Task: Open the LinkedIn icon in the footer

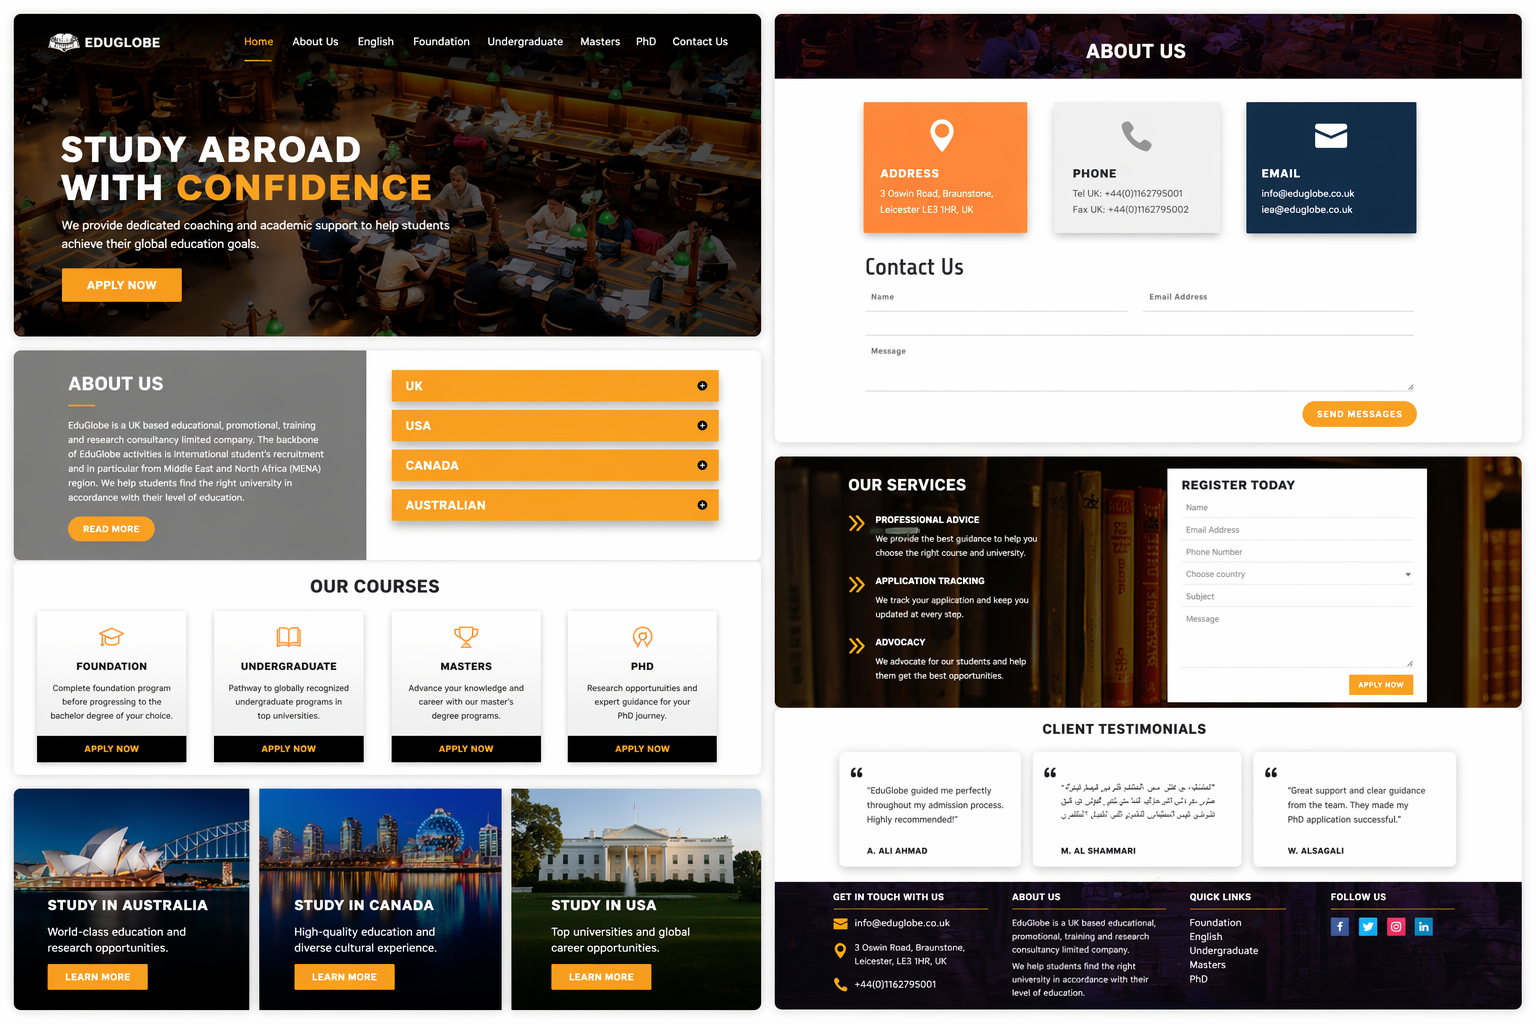Action: coord(1423,926)
